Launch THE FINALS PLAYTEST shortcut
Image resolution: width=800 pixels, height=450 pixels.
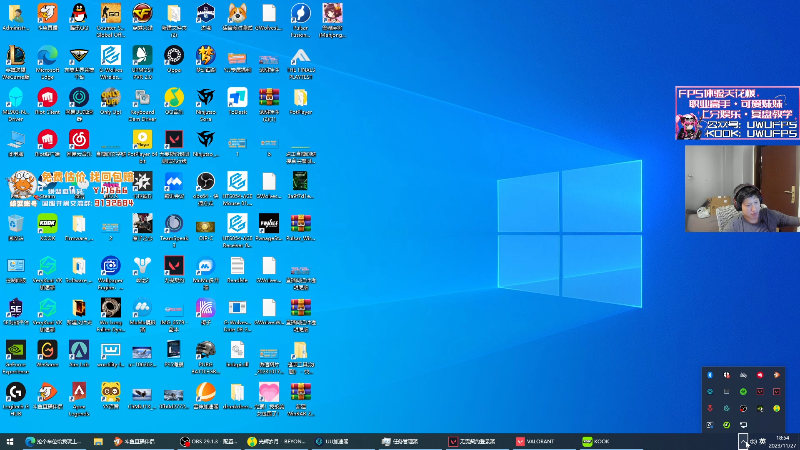coord(301,62)
